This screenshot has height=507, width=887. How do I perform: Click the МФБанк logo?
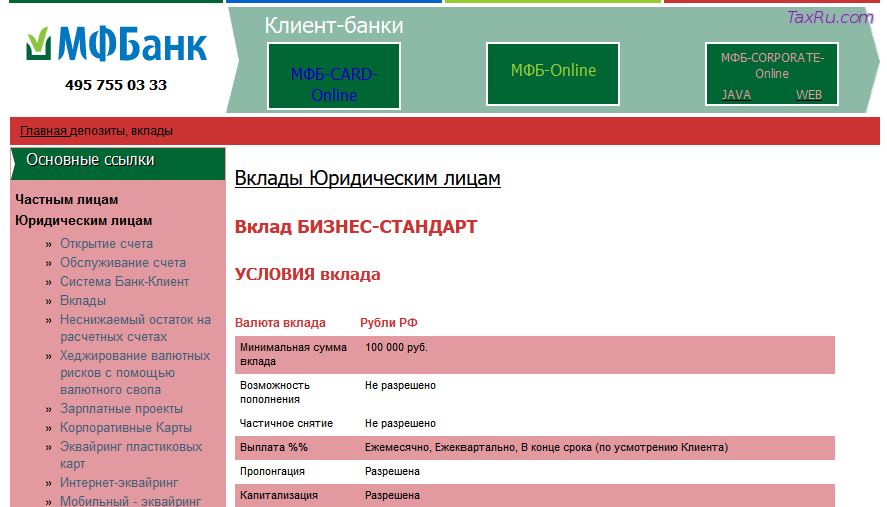point(116,44)
